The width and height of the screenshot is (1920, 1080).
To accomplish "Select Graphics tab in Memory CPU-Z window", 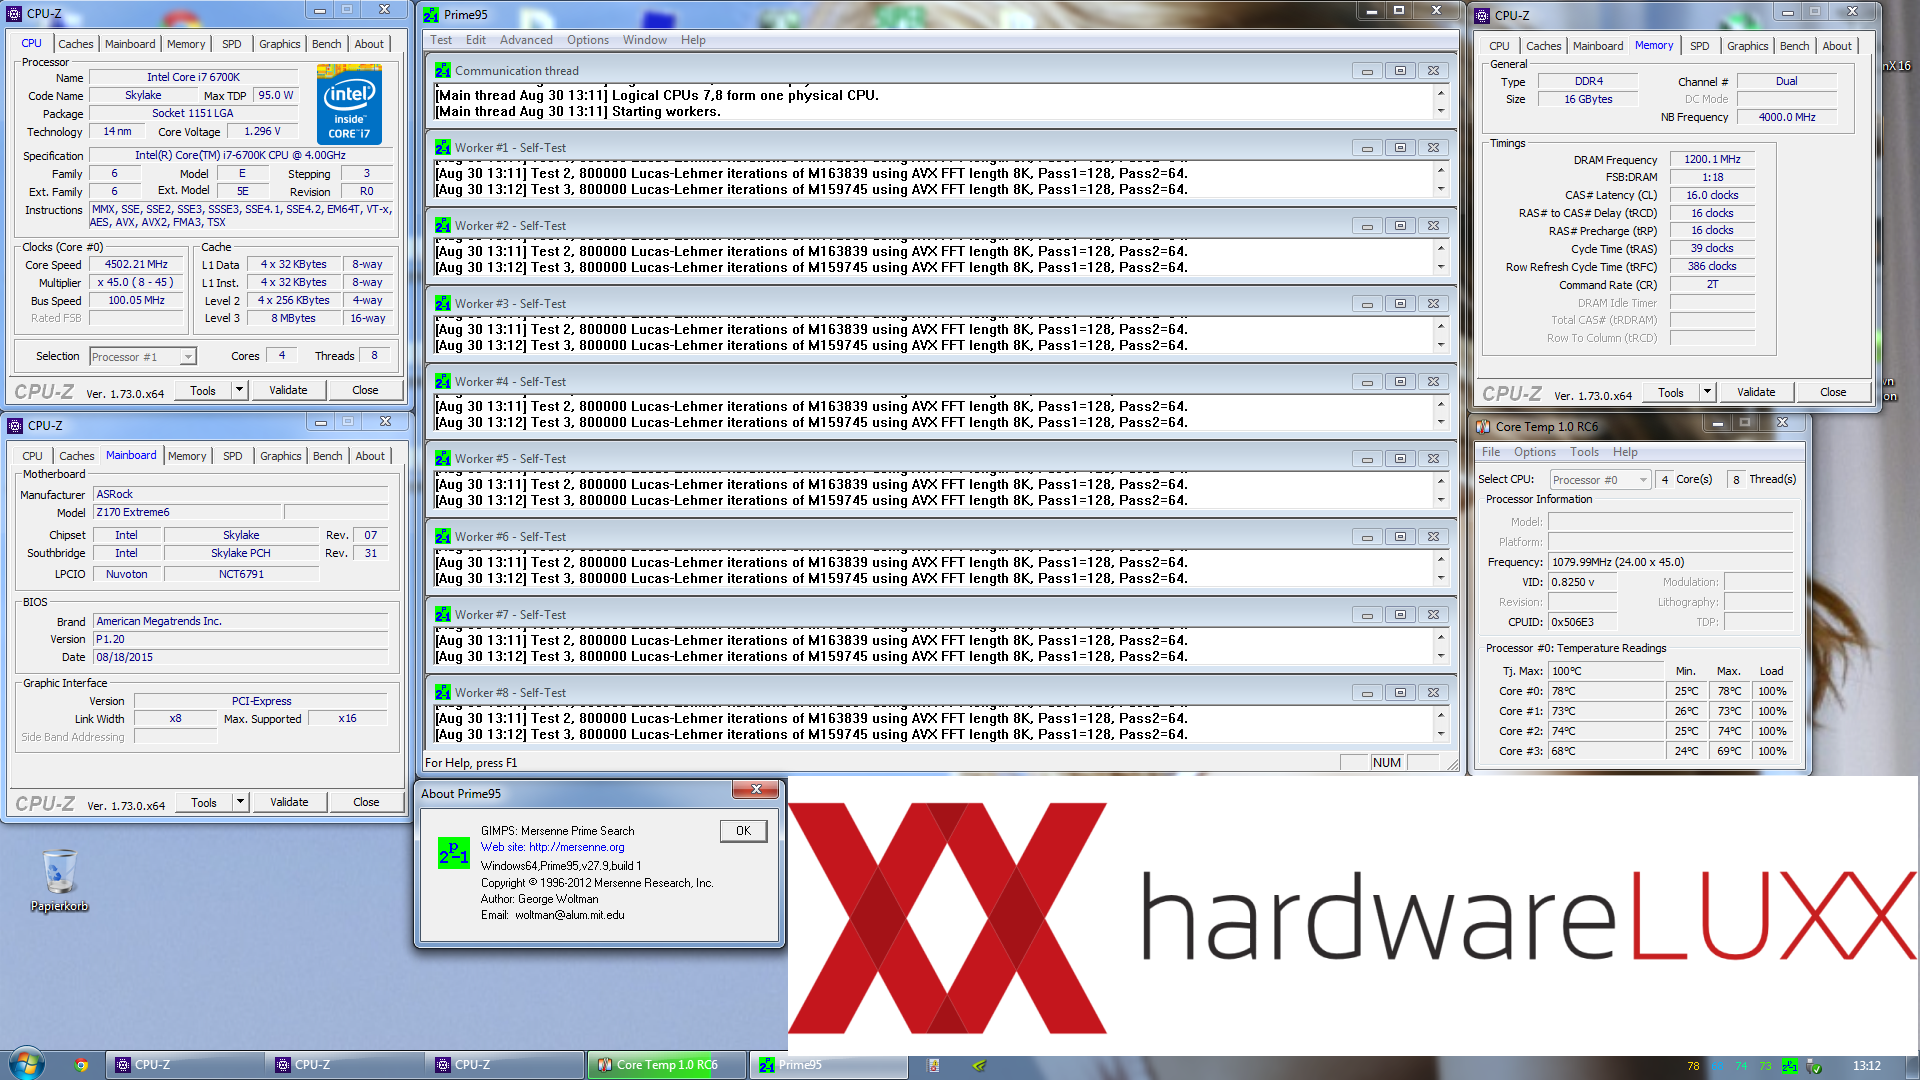I will point(1748,46).
